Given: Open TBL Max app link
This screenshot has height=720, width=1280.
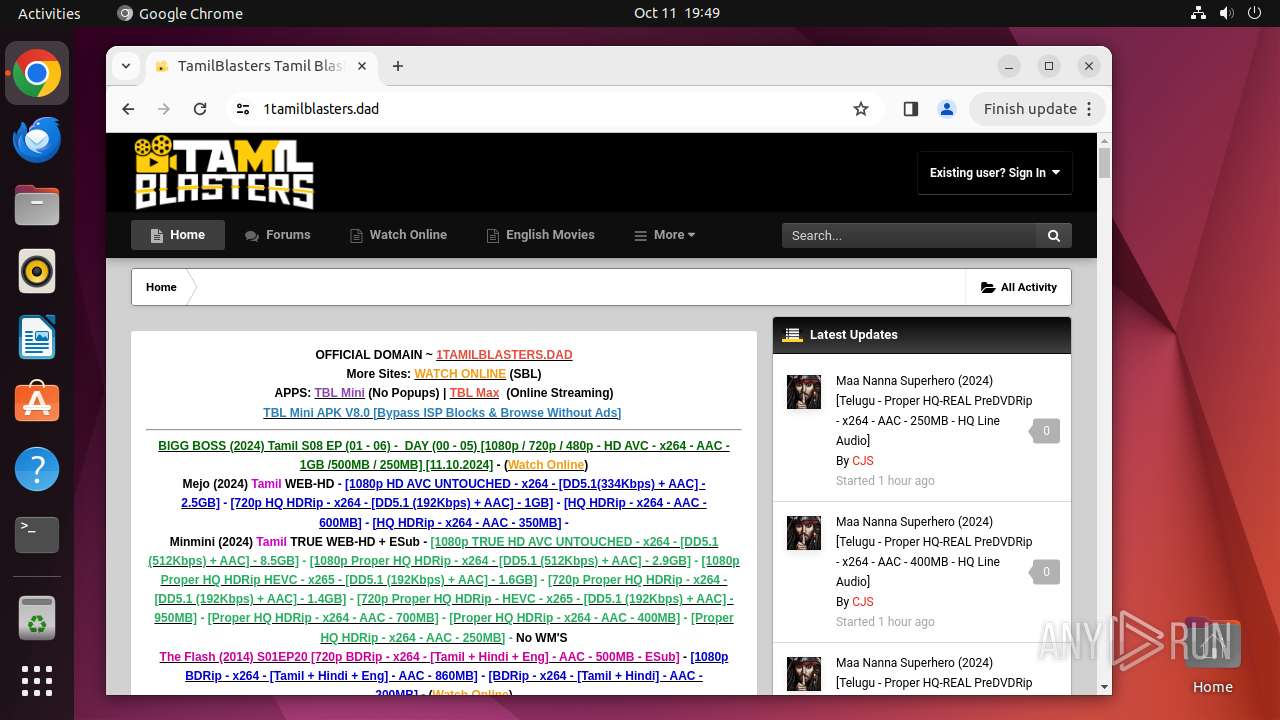Looking at the screenshot, I should pyautogui.click(x=474, y=393).
